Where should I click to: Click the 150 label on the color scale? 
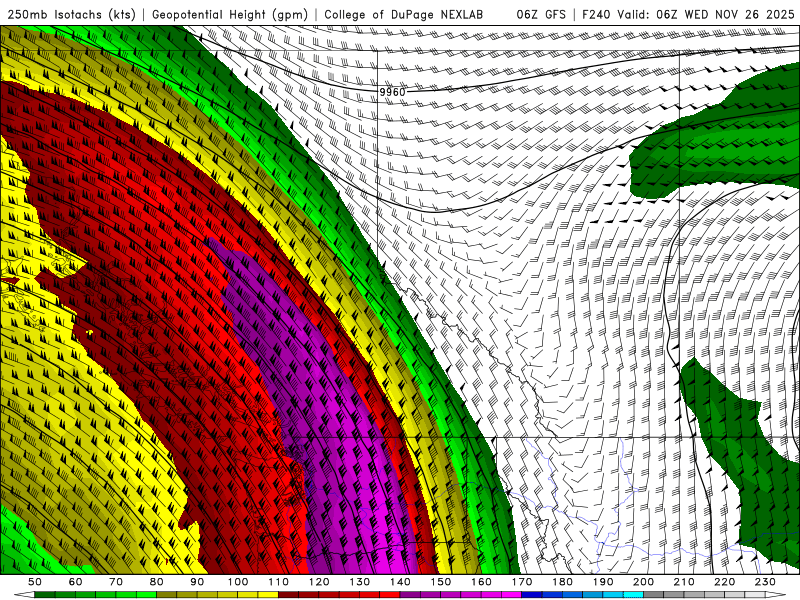coord(440,582)
